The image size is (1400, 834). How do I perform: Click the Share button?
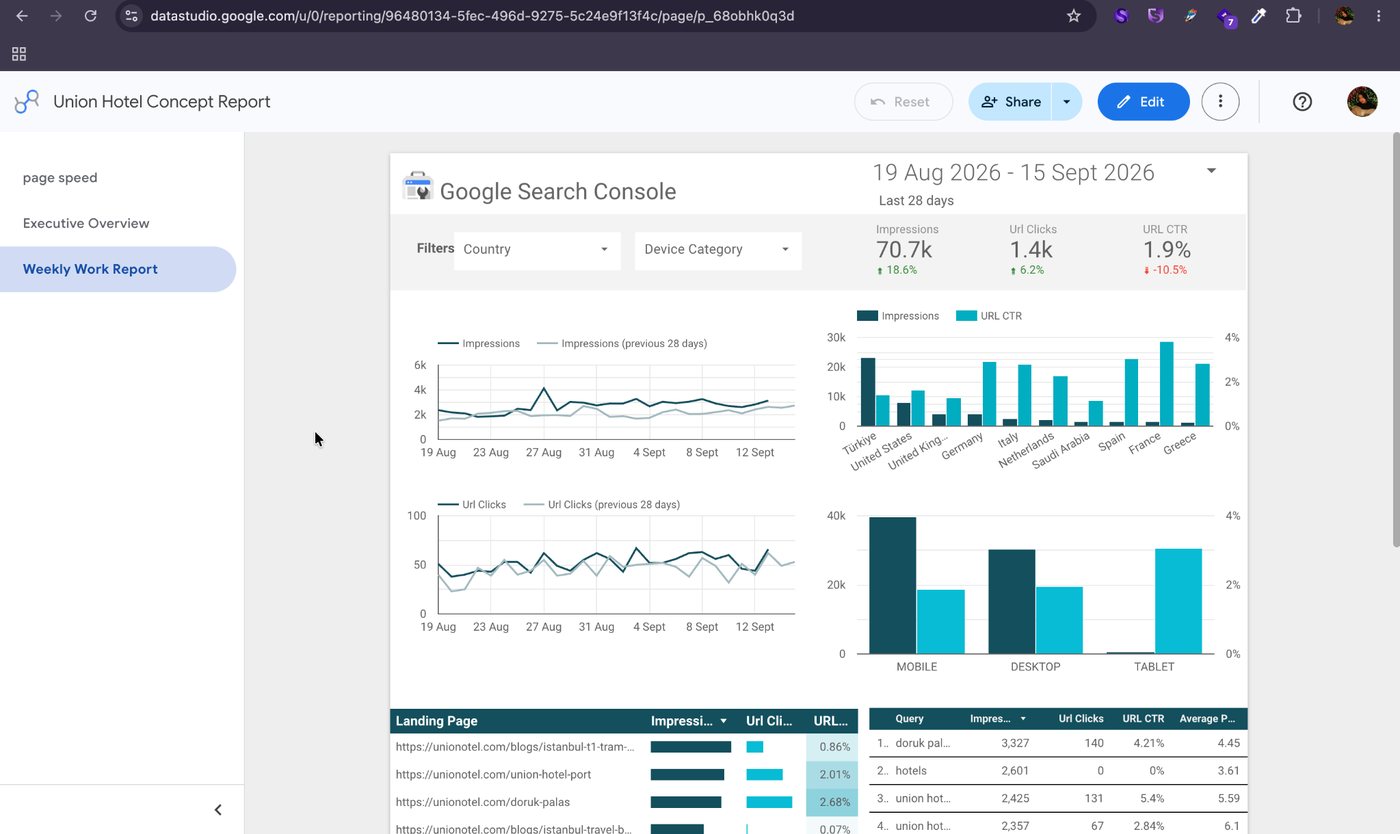tap(1010, 102)
